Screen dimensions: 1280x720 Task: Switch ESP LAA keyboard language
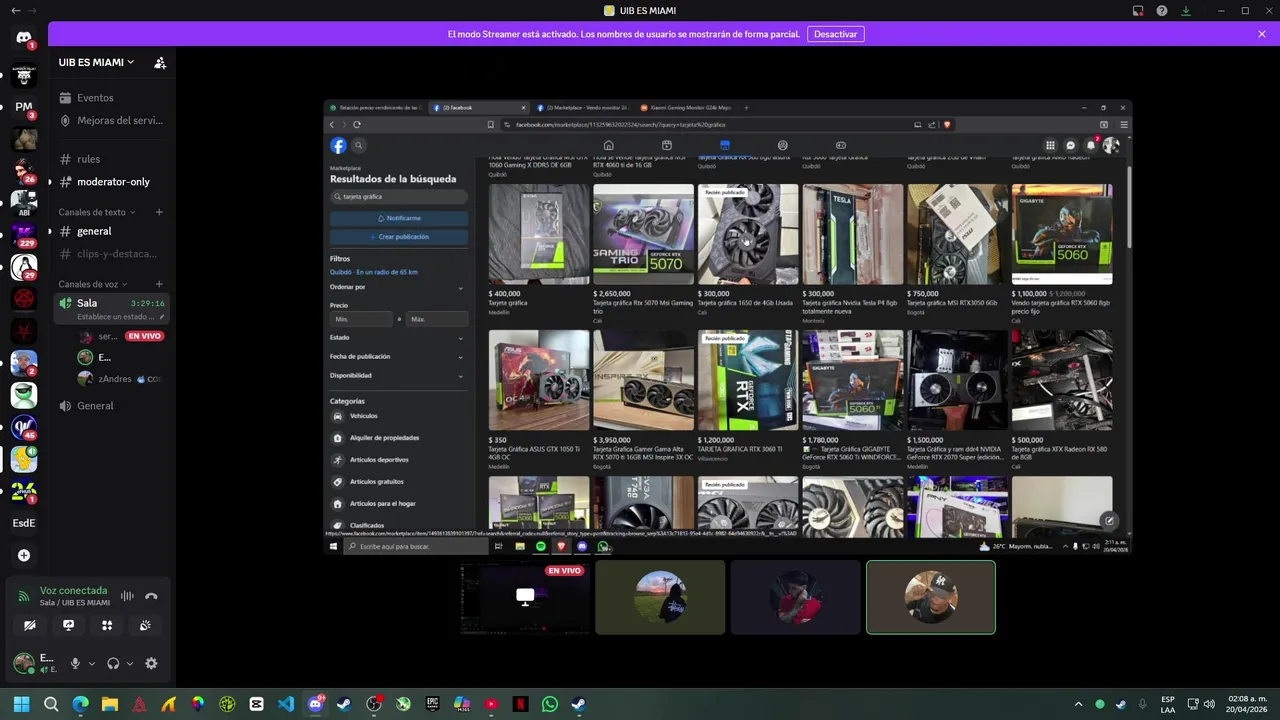click(x=1168, y=704)
